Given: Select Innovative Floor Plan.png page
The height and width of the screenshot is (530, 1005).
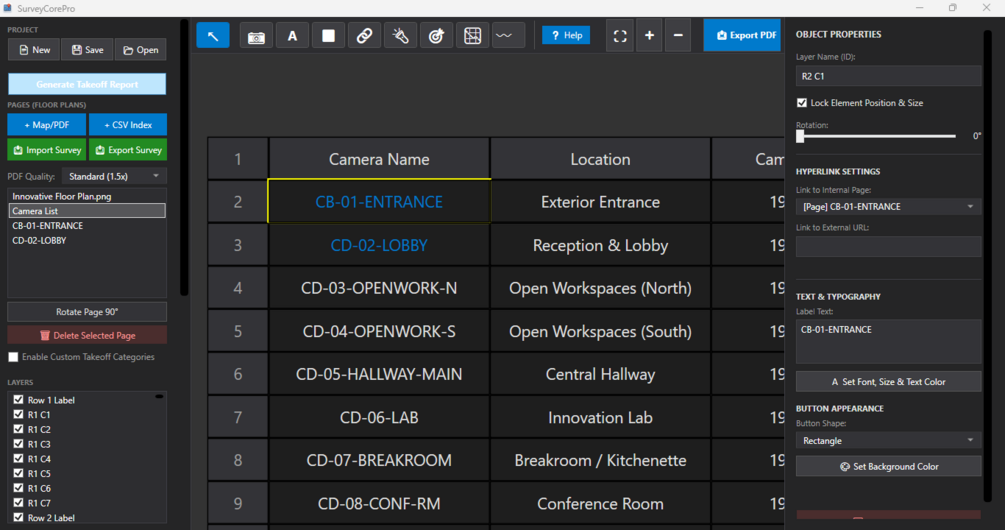Looking at the screenshot, I should tap(61, 197).
